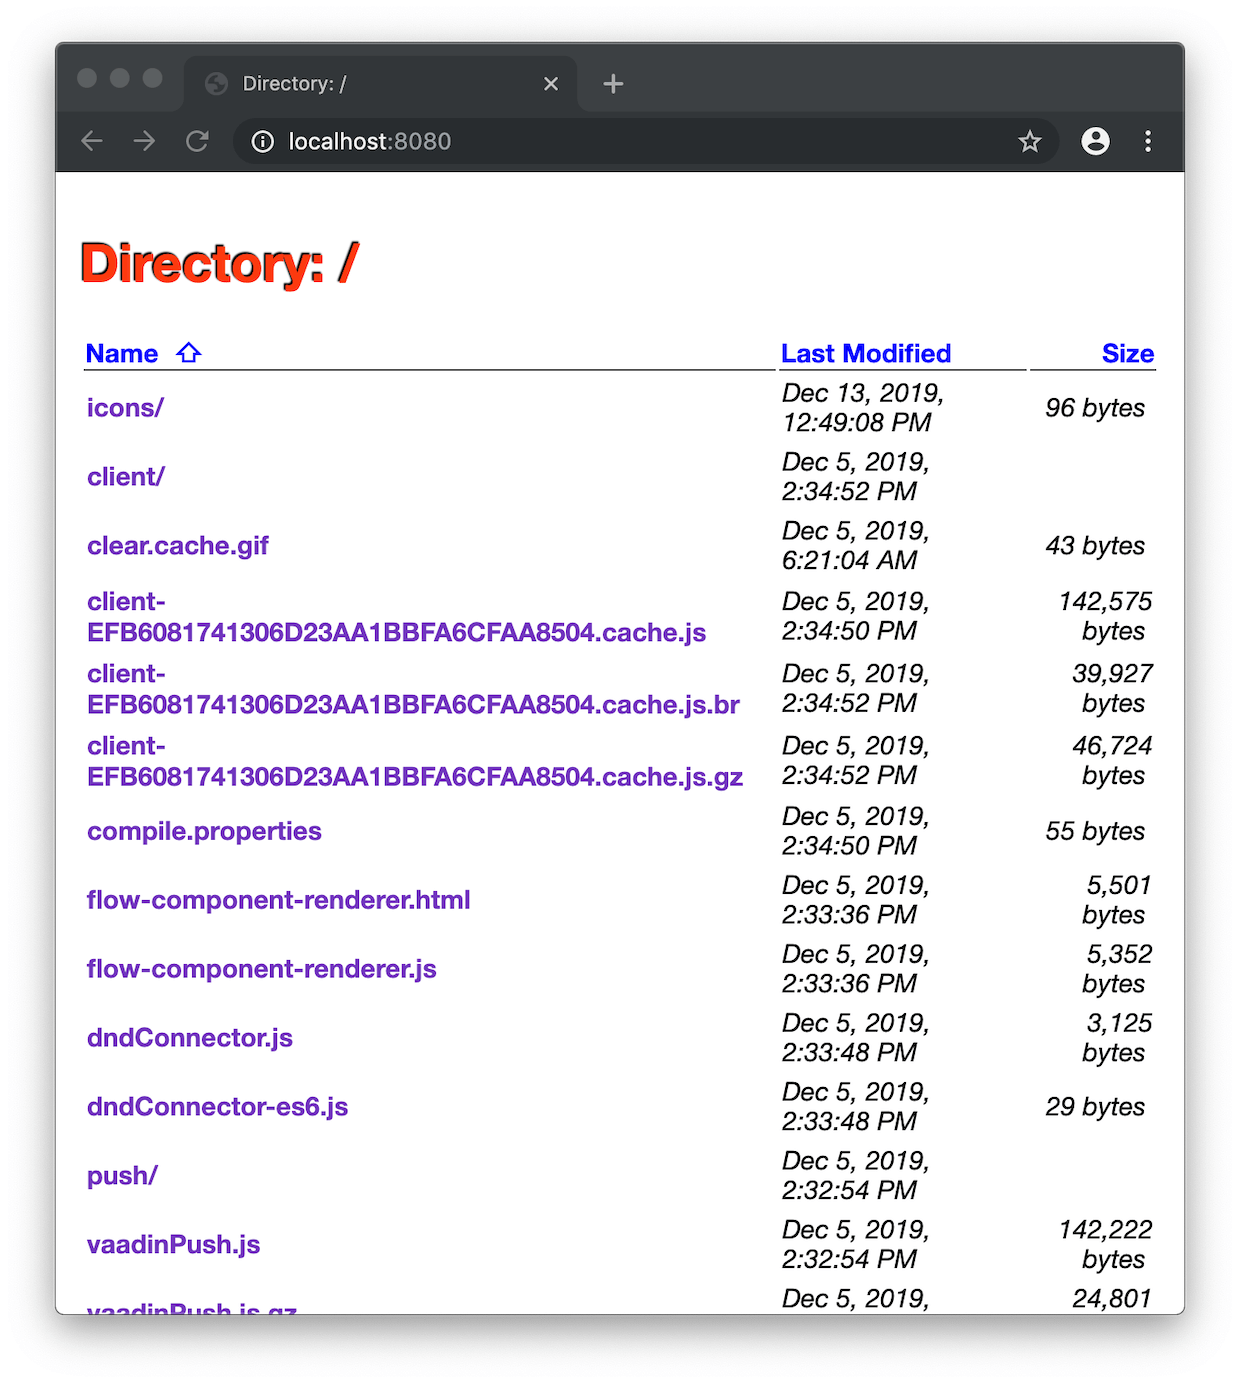Click the forward navigation arrow
Viewport: 1240px width, 1383px height.
144,141
